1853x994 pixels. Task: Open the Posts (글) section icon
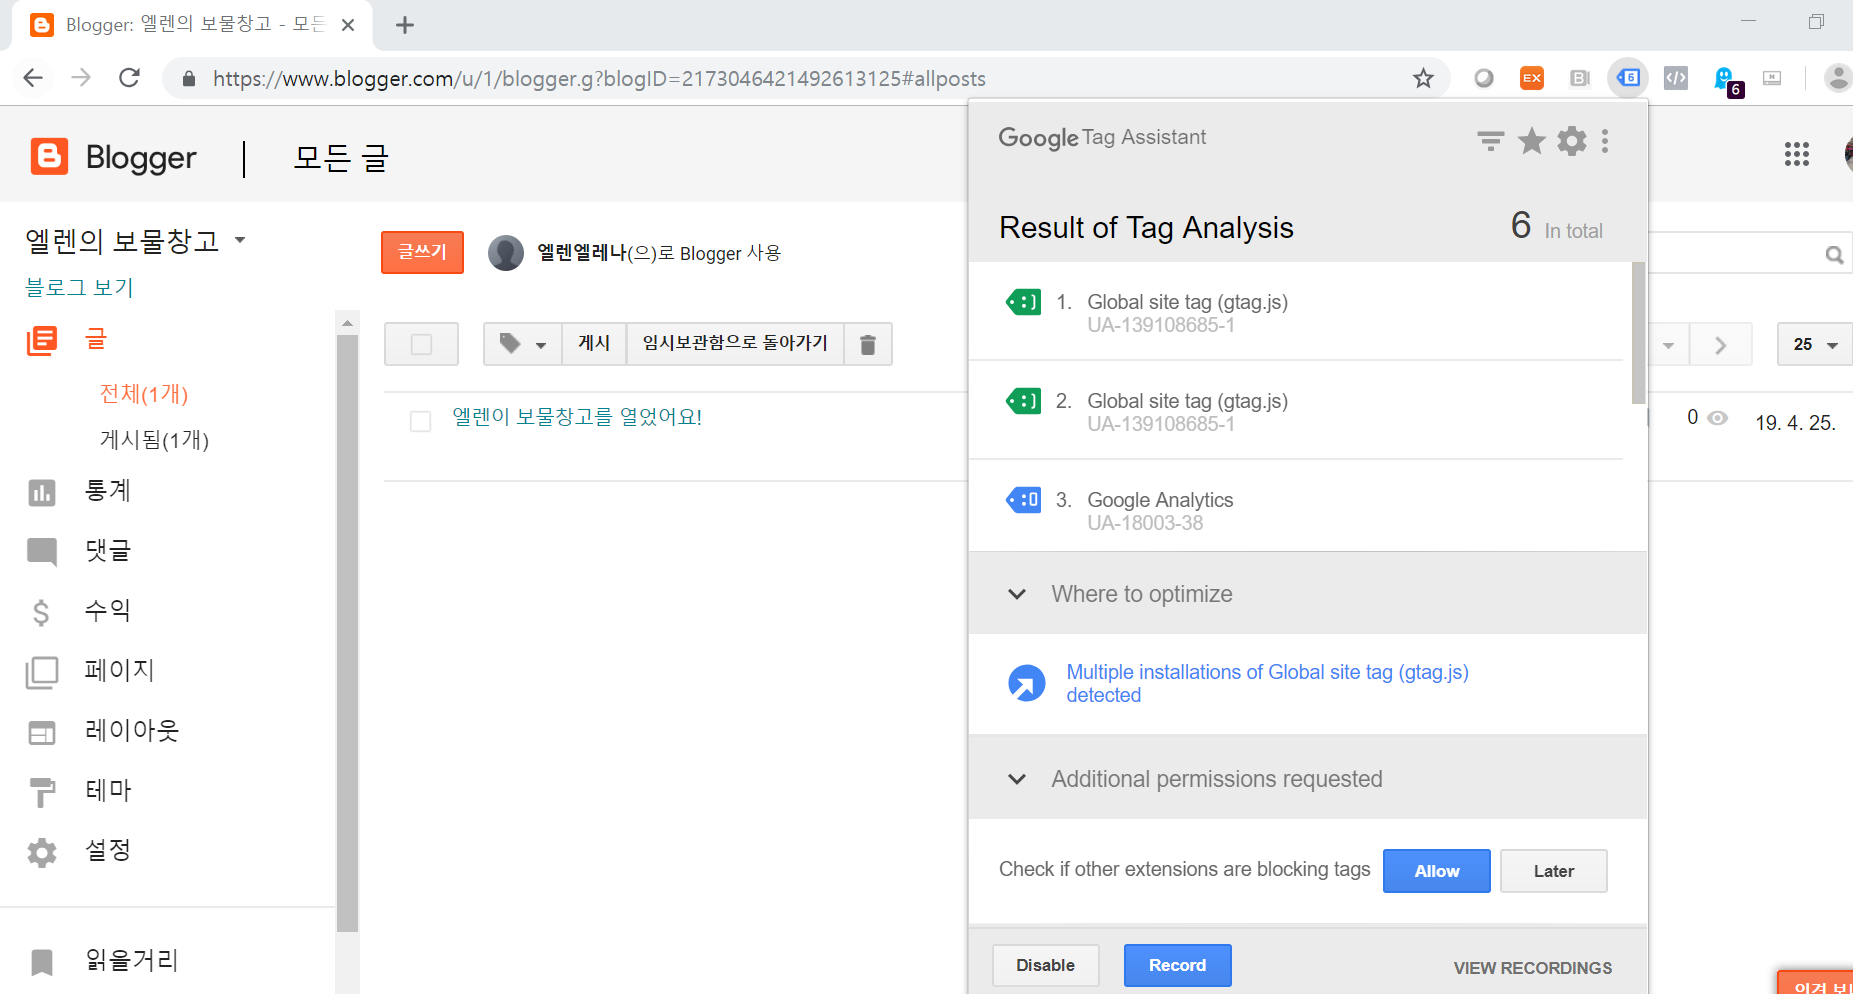tap(42, 340)
